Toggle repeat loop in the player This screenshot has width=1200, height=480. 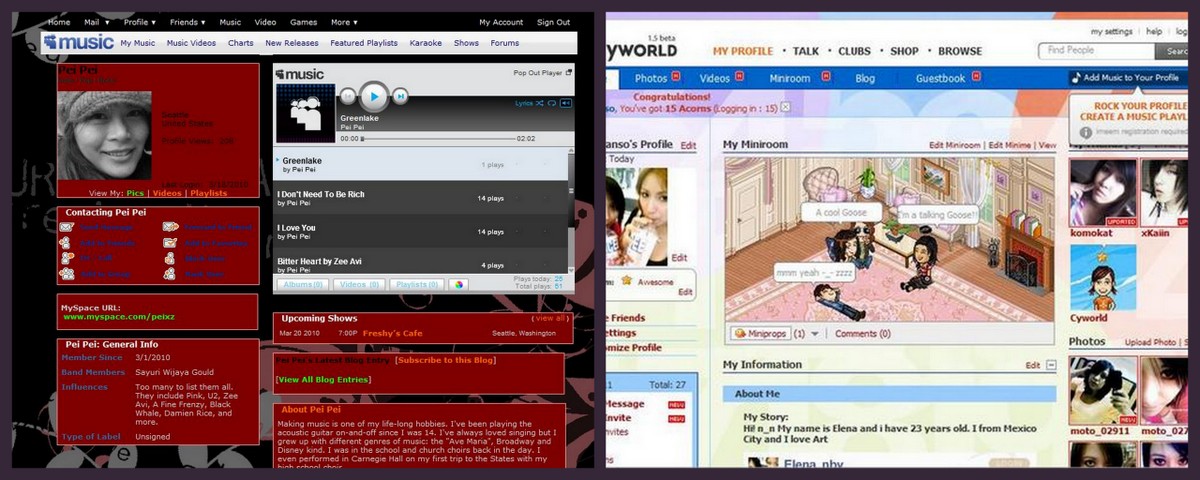tap(553, 103)
